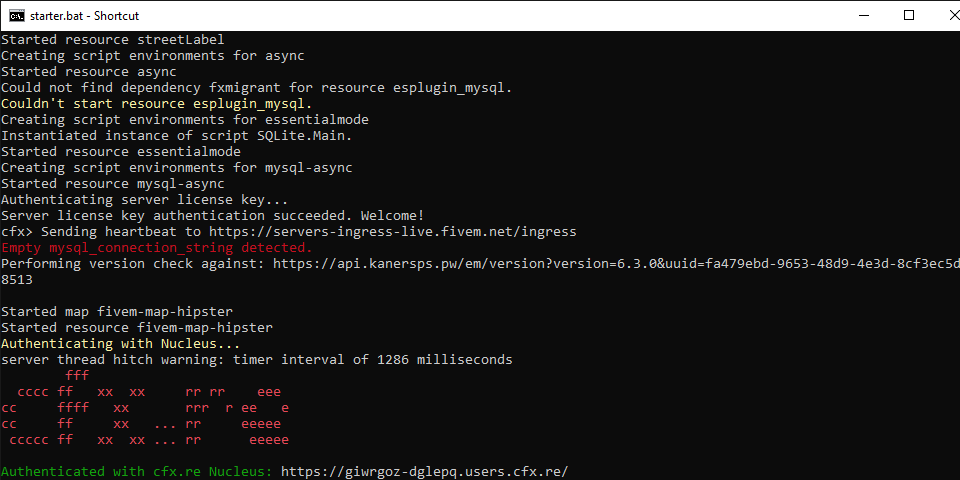Image resolution: width=960 pixels, height=480 pixels.
Task: Click the green Authenticated with cfx.re Nucleus text
Action: (x=137, y=471)
